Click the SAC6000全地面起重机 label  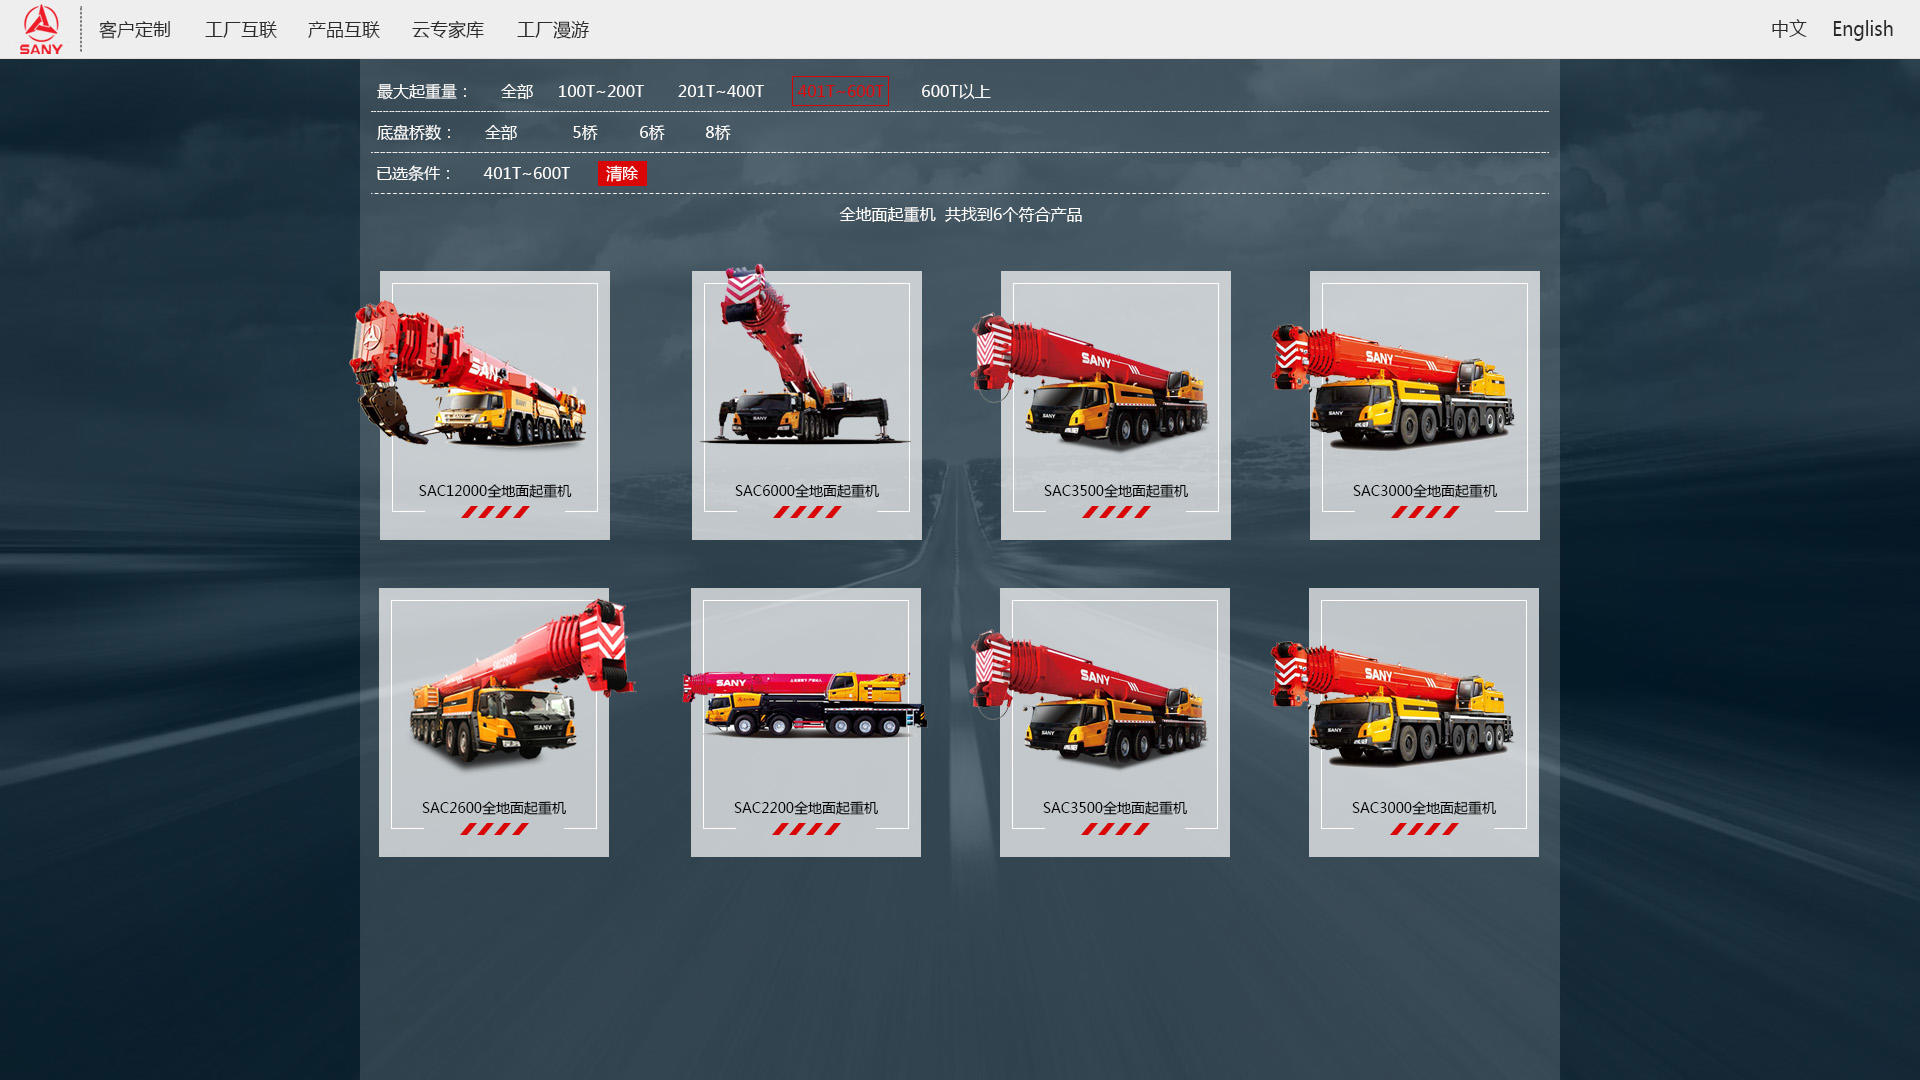tap(807, 491)
